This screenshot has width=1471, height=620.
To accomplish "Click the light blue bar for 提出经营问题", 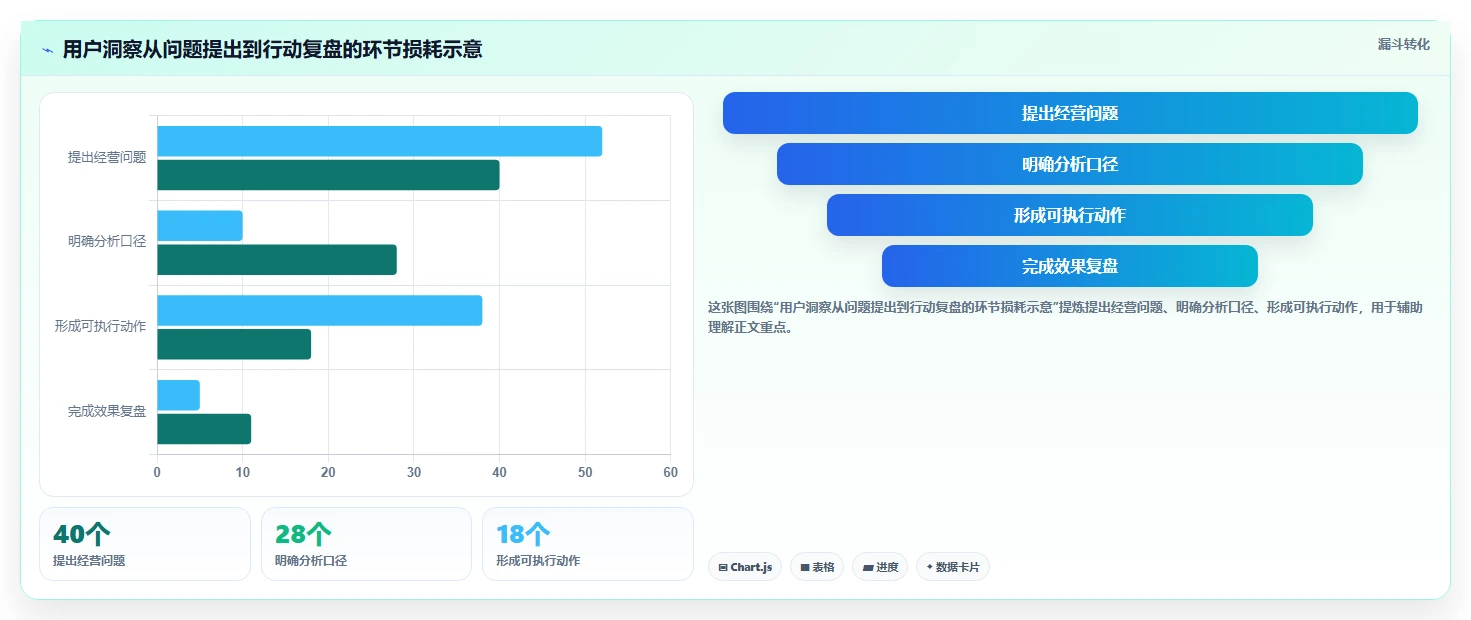I will coord(379,141).
